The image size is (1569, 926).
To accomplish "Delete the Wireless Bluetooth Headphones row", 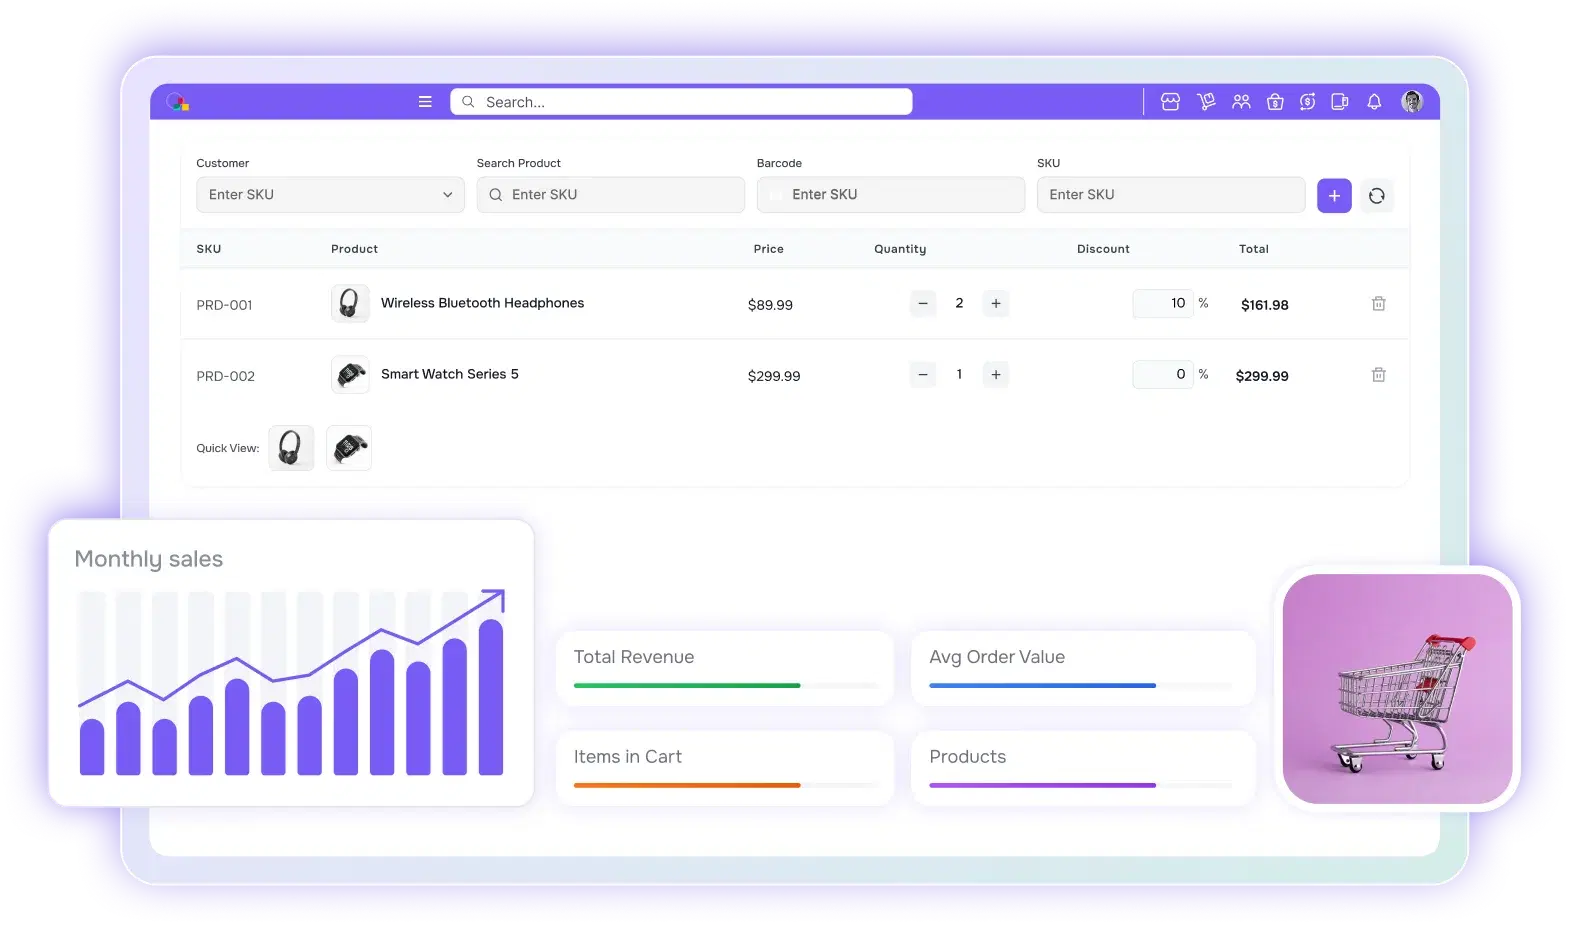I will pyautogui.click(x=1378, y=304).
